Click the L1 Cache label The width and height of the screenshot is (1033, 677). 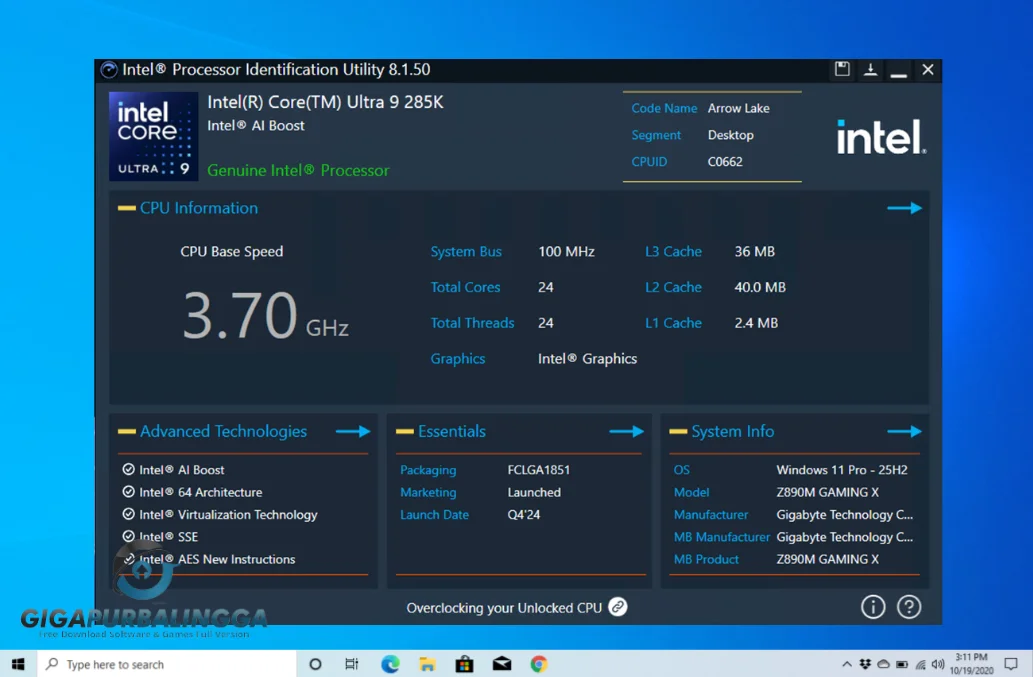pyautogui.click(x=673, y=323)
